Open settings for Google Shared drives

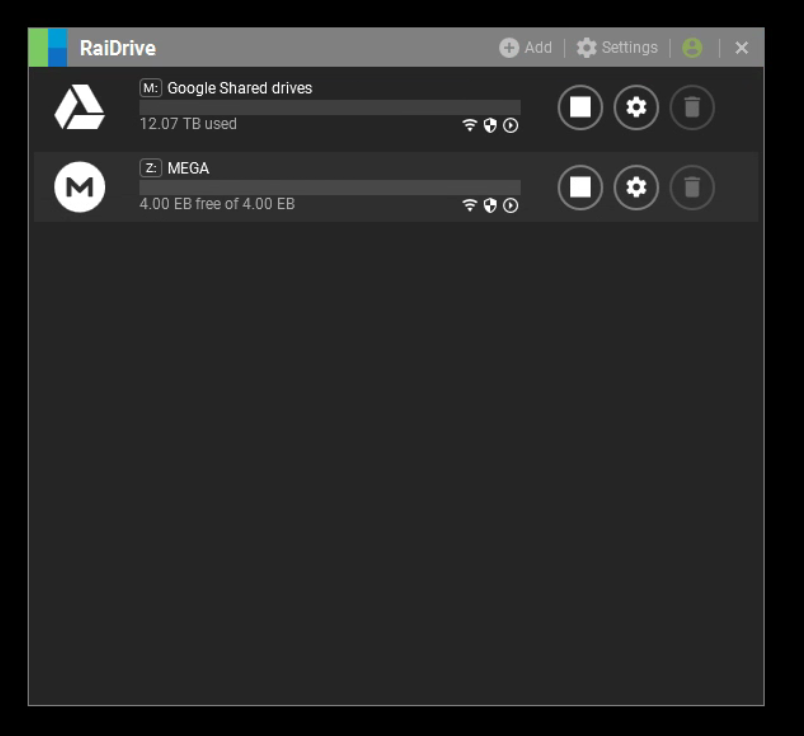coord(636,107)
